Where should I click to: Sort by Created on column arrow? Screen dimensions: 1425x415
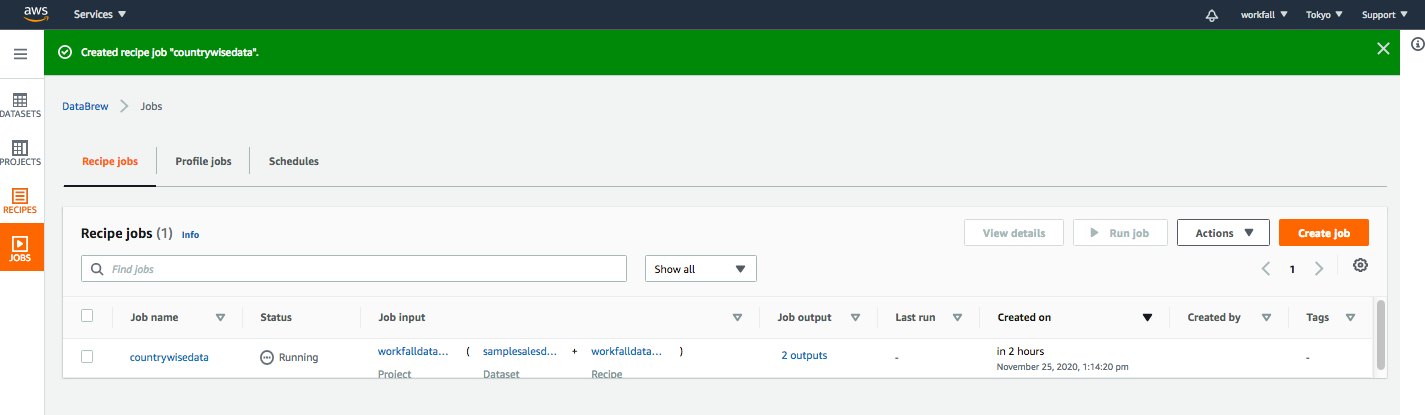[1148, 318]
